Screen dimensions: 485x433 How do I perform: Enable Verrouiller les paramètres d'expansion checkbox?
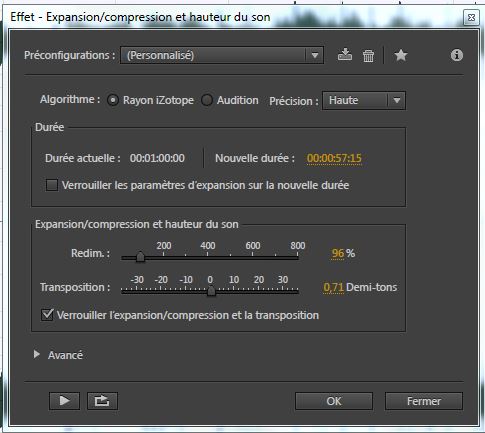(x=52, y=185)
